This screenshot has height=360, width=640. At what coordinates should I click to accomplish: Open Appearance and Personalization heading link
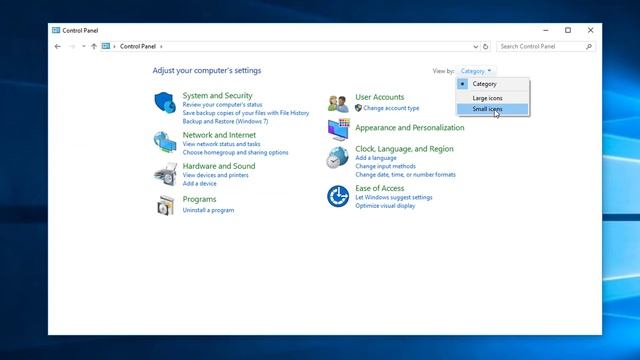409,128
